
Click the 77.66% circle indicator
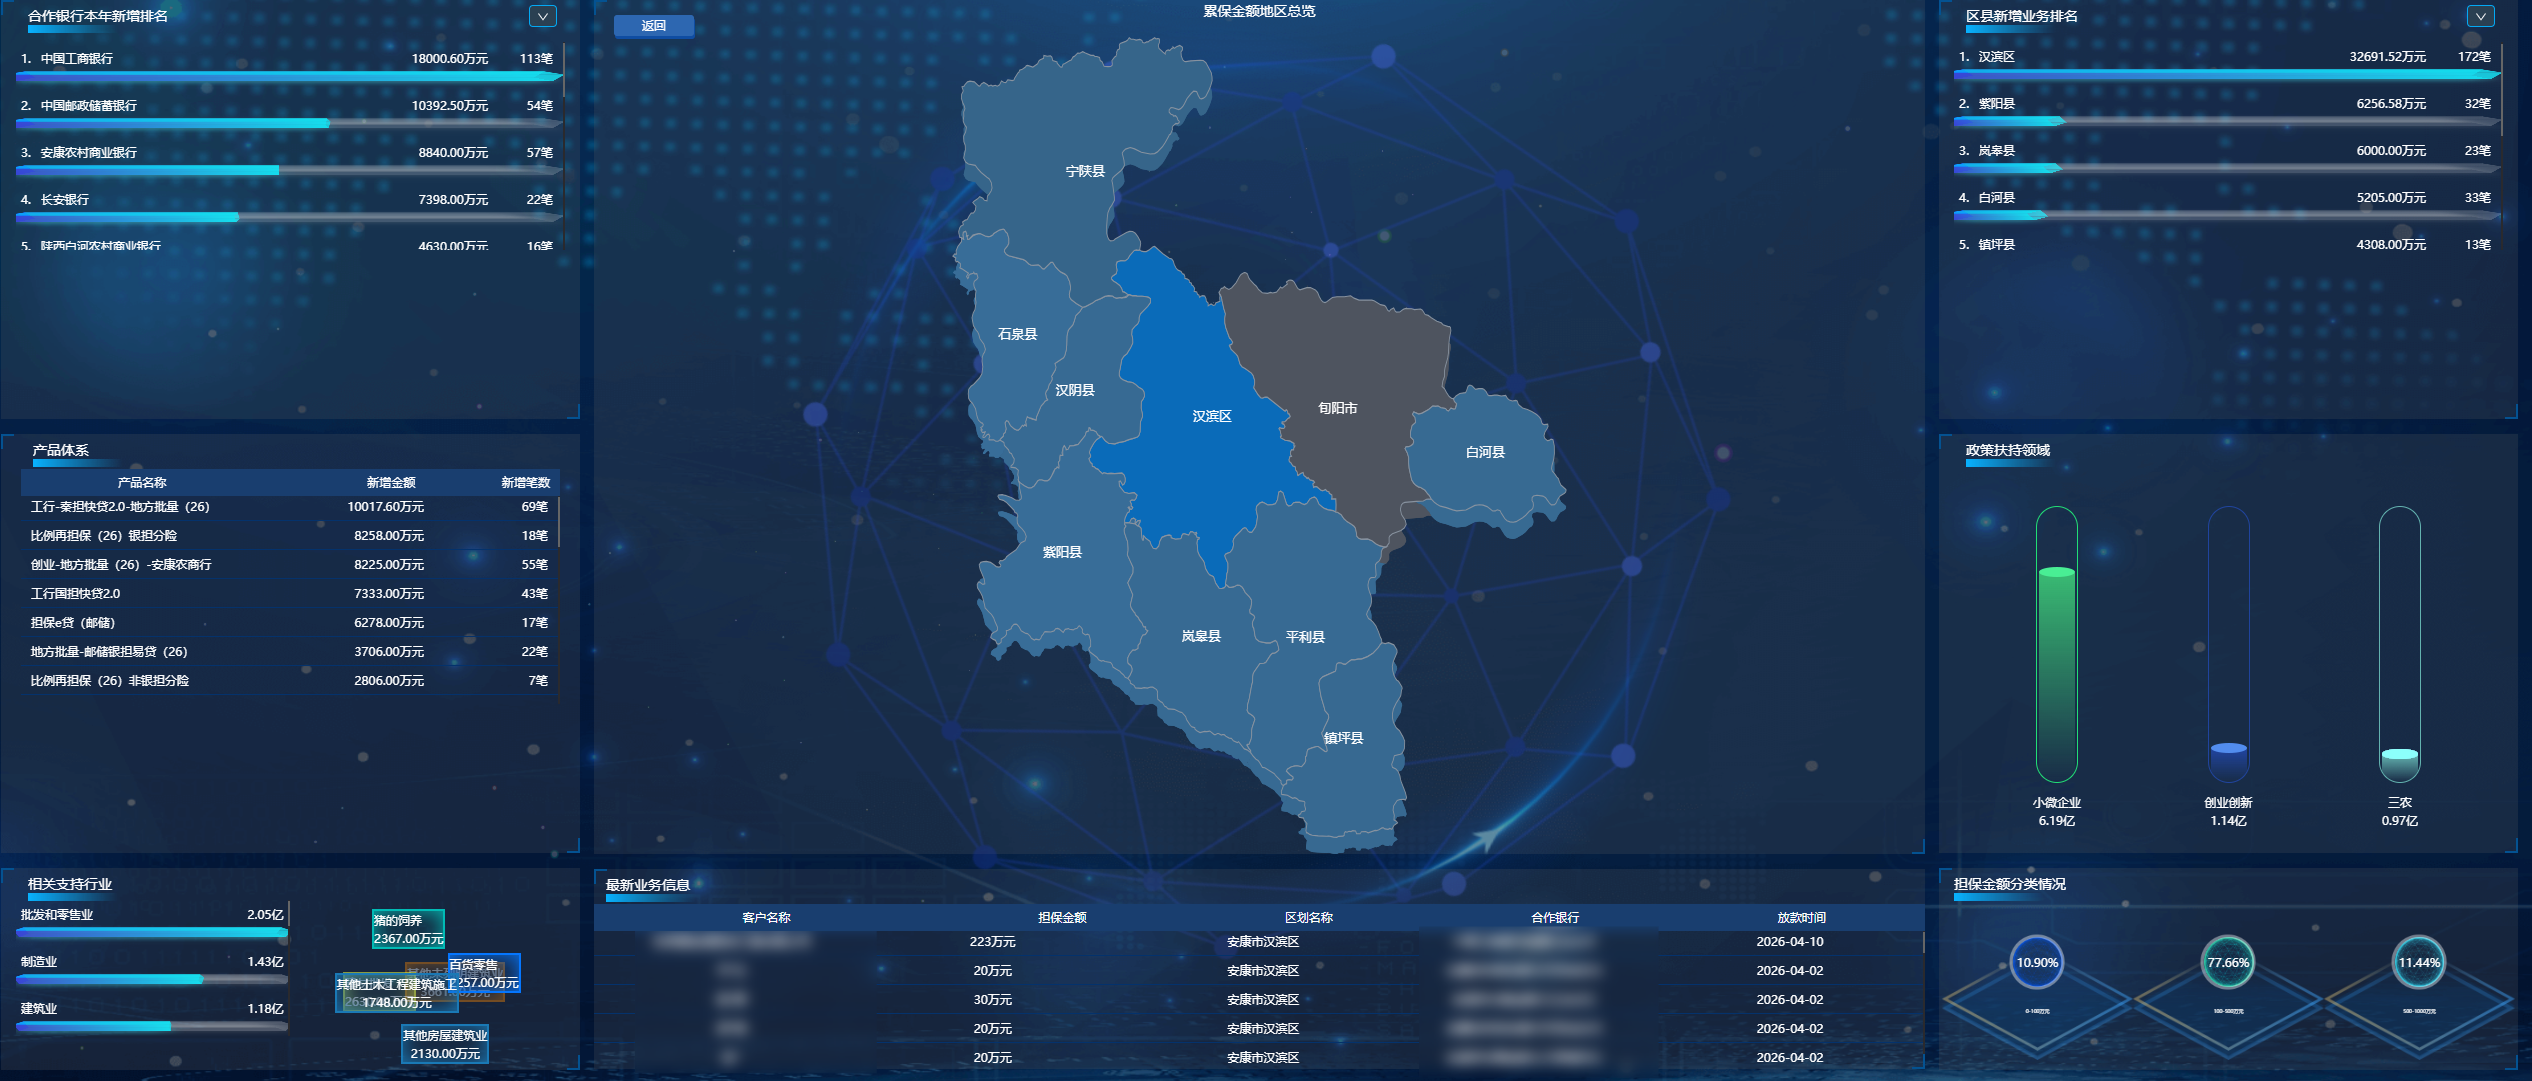click(2227, 963)
